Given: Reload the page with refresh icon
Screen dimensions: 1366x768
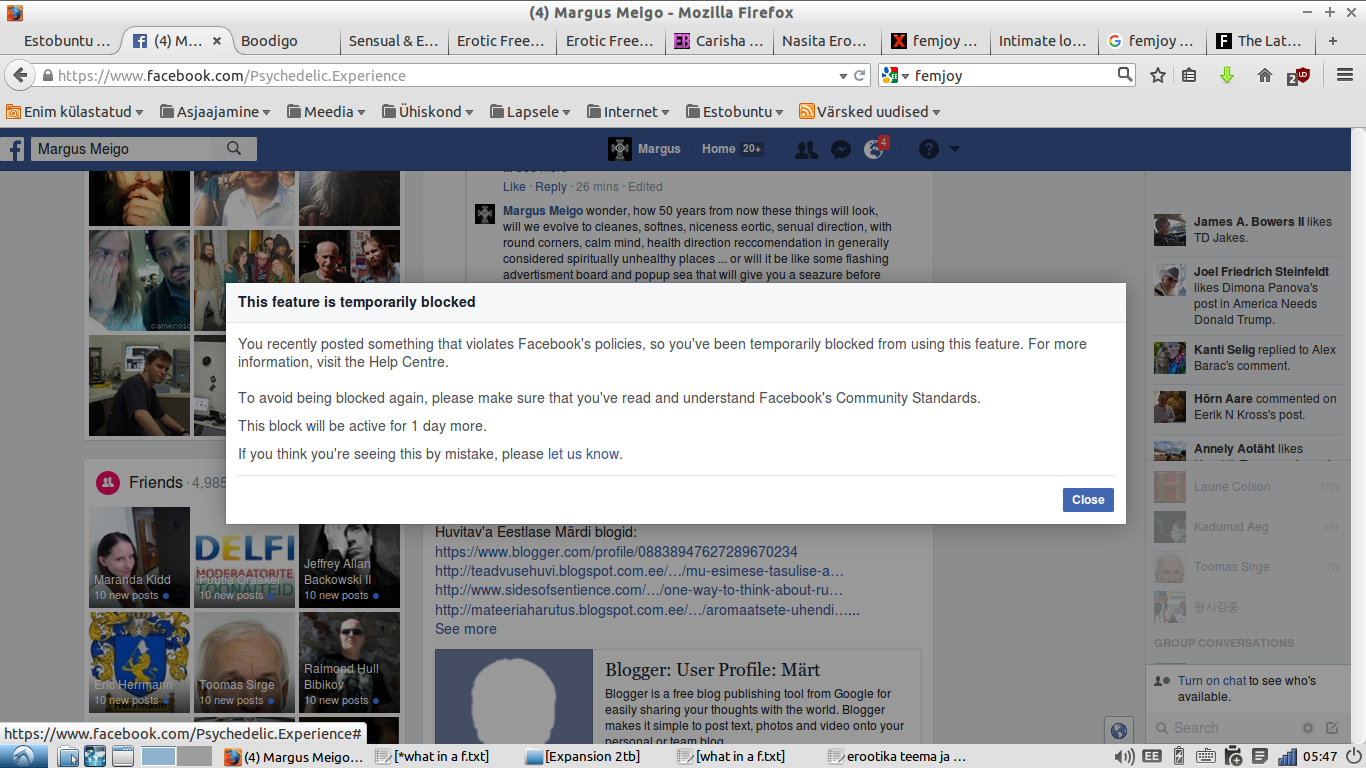Looking at the screenshot, I should 859,75.
